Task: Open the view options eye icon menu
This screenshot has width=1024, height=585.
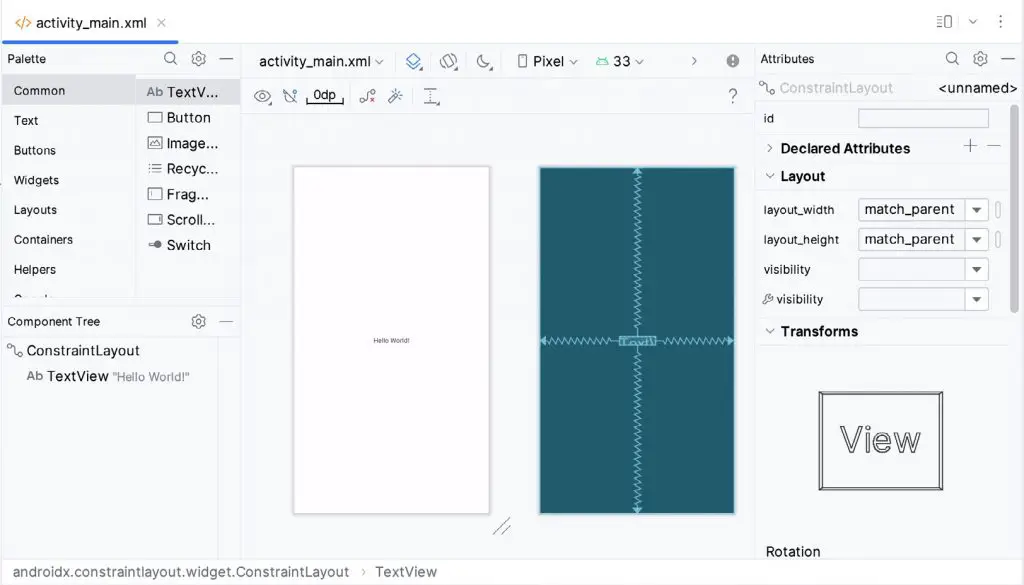Action: pos(262,96)
